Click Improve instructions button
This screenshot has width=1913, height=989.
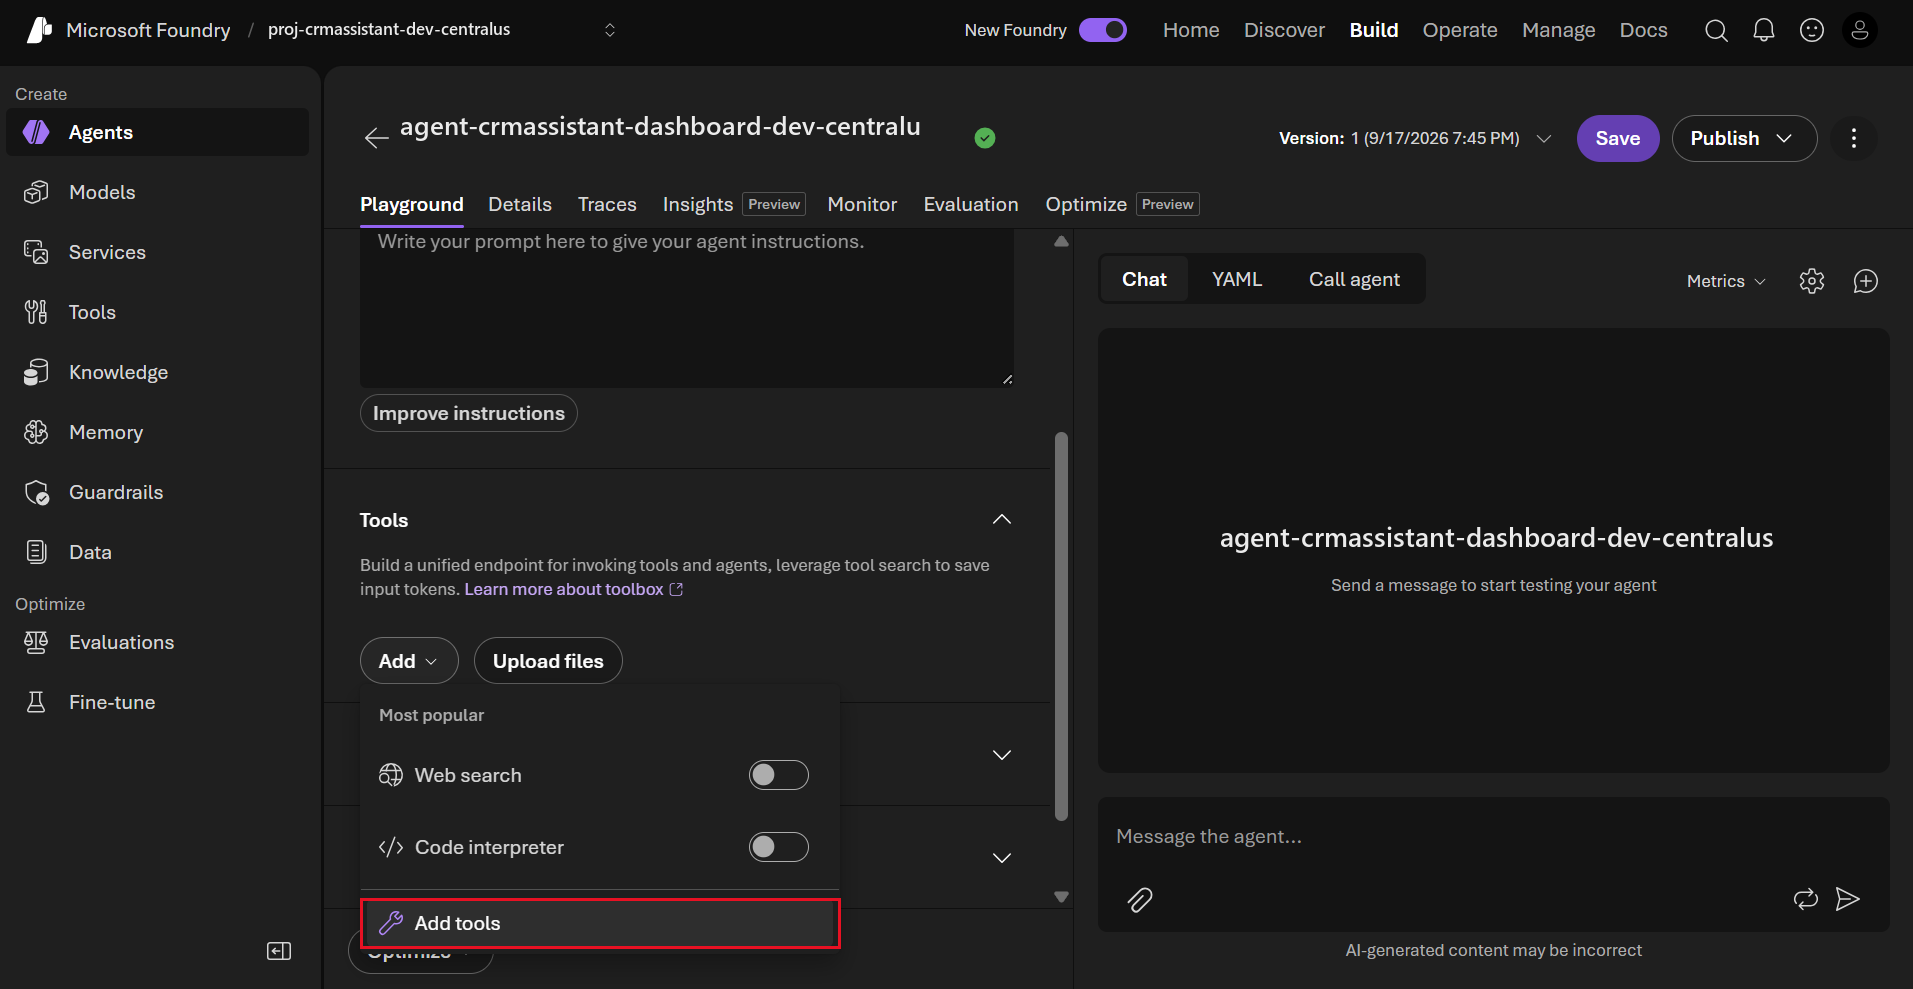tap(469, 413)
